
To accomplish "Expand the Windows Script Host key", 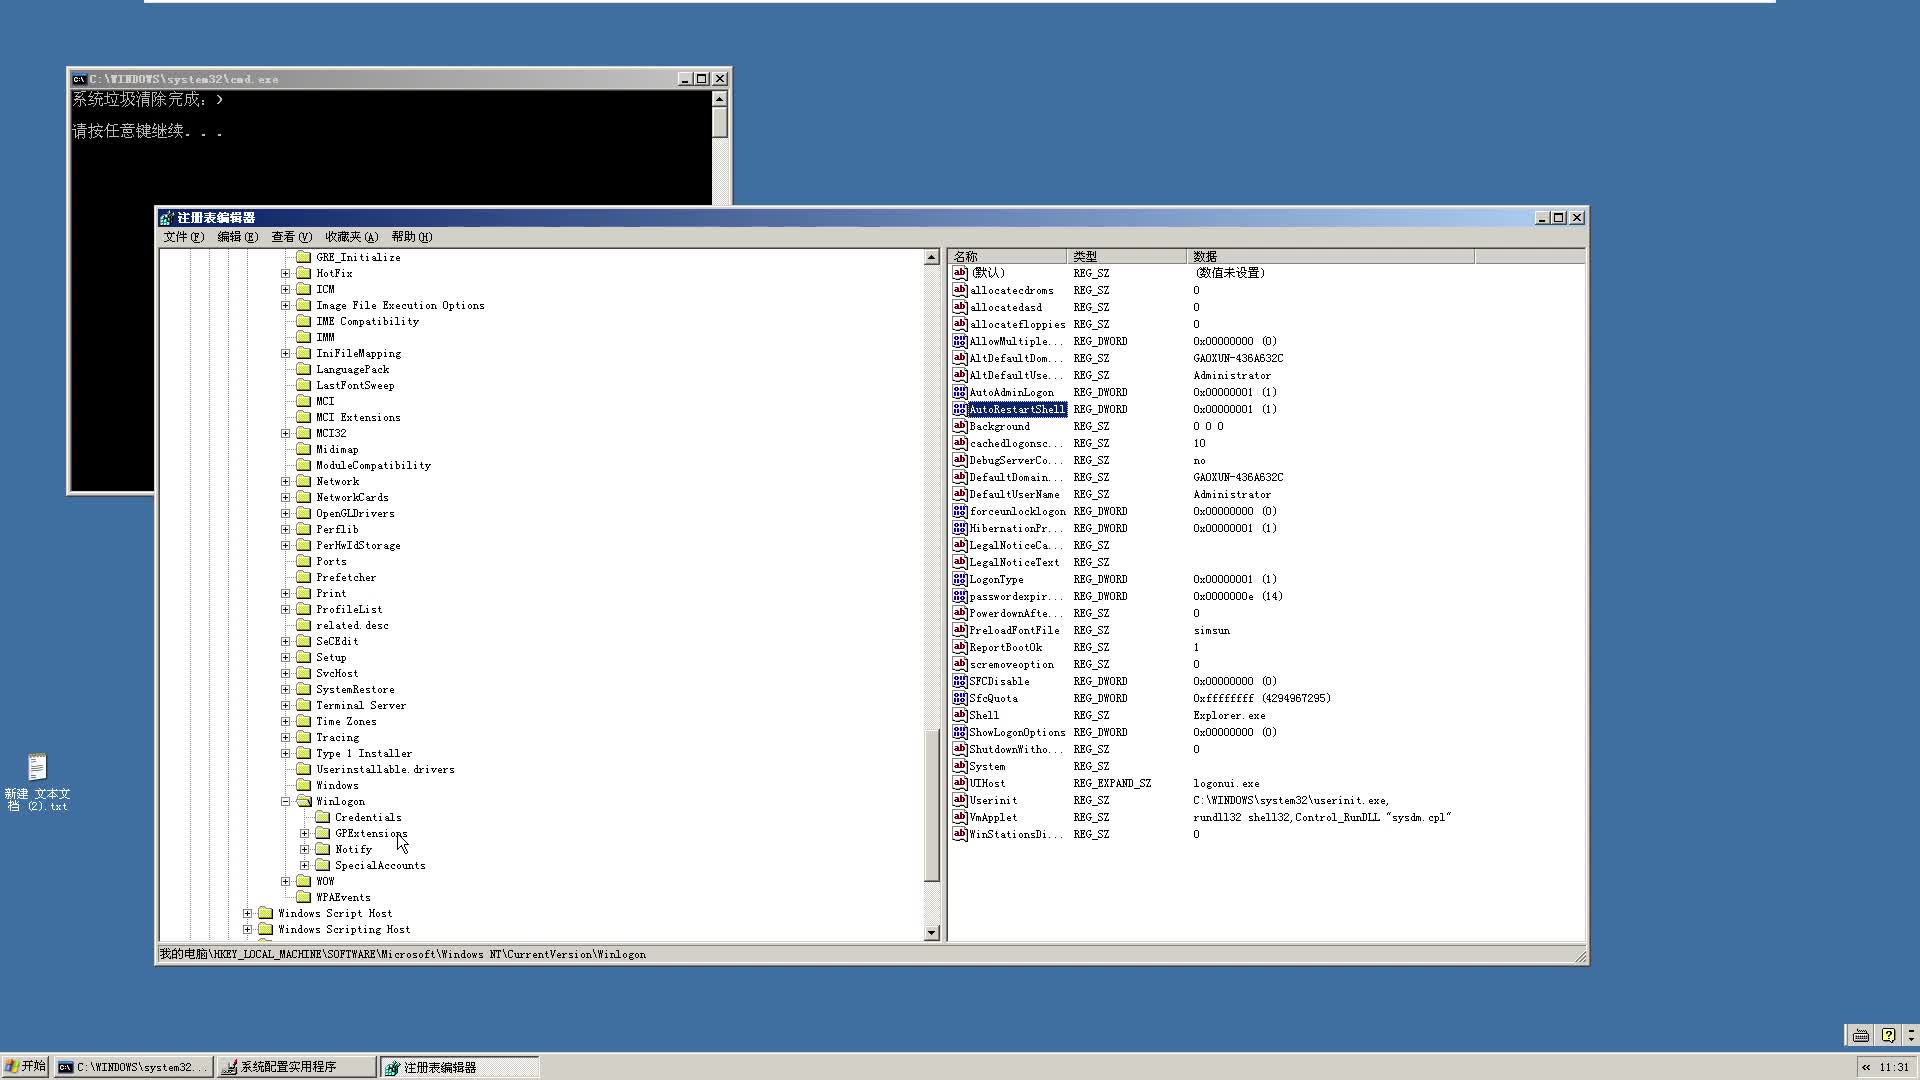I will (248, 913).
